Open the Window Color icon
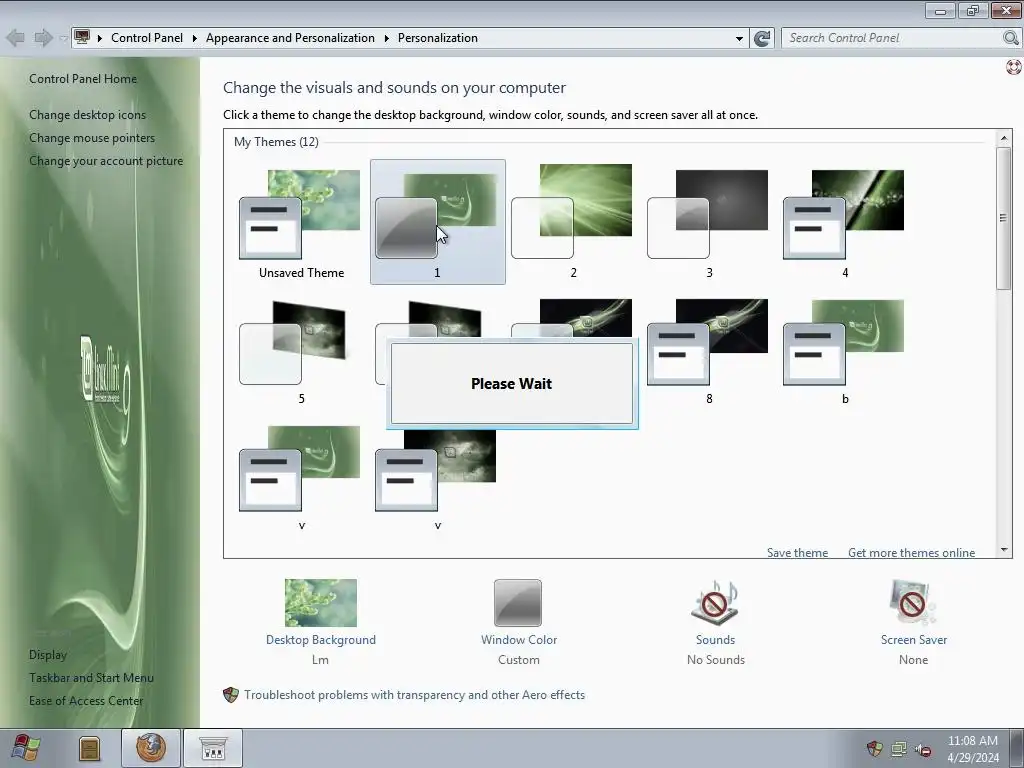 point(518,603)
